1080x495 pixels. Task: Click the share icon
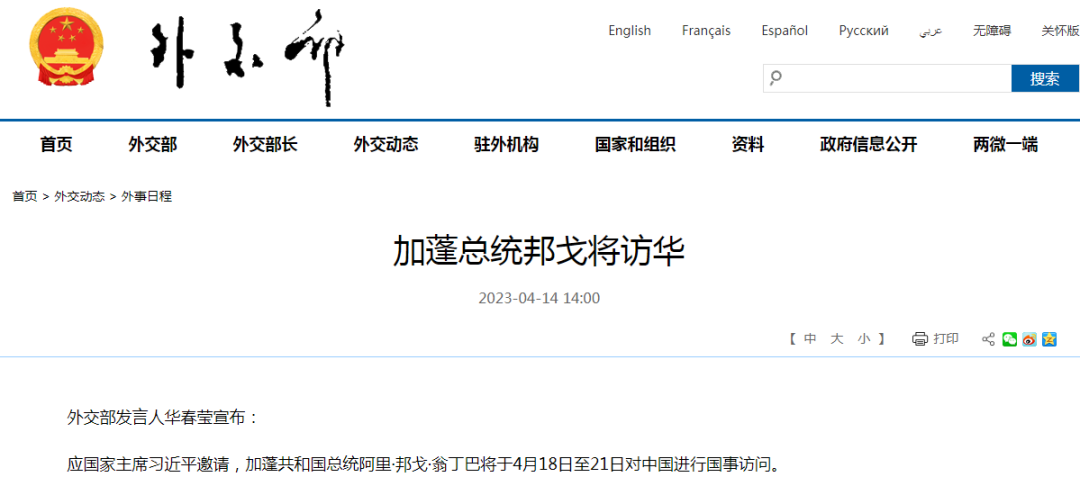[988, 339]
